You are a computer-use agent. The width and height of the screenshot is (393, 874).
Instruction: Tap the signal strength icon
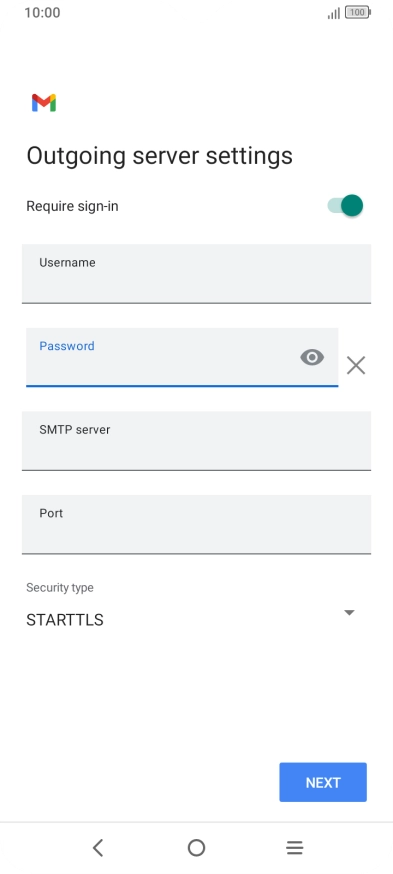pyautogui.click(x=333, y=13)
